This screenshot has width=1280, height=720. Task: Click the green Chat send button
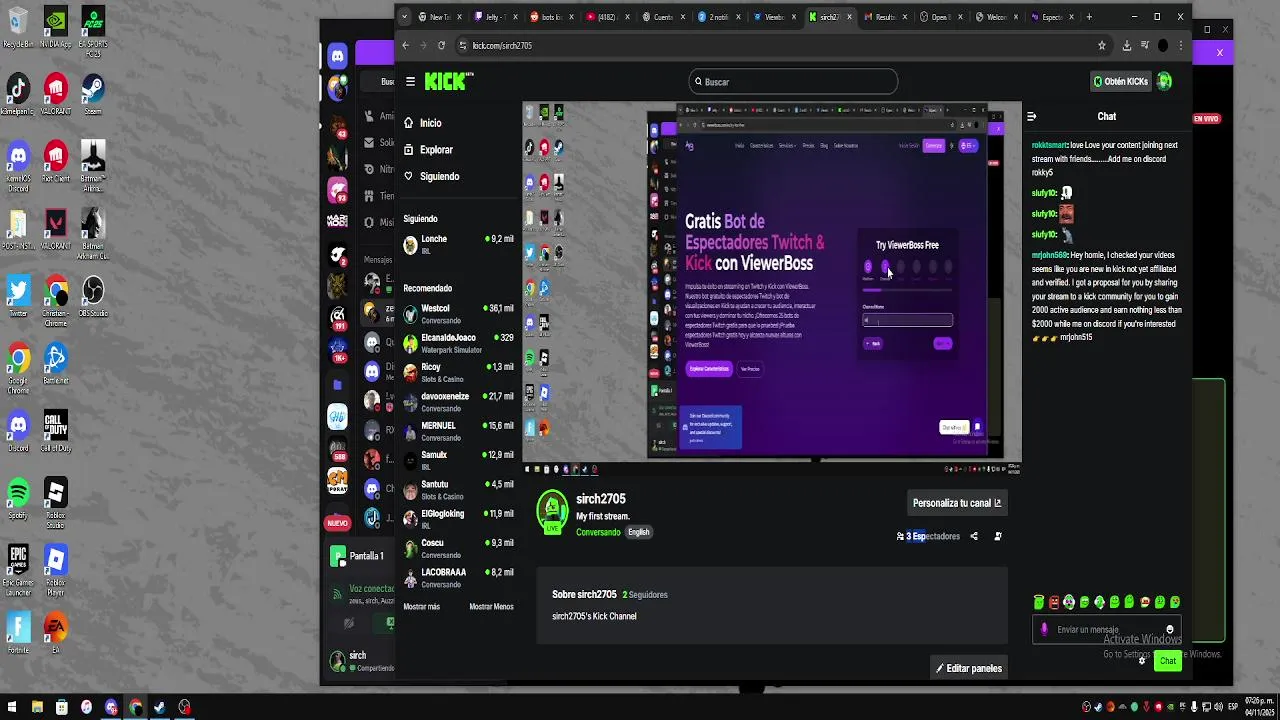[1168, 661]
